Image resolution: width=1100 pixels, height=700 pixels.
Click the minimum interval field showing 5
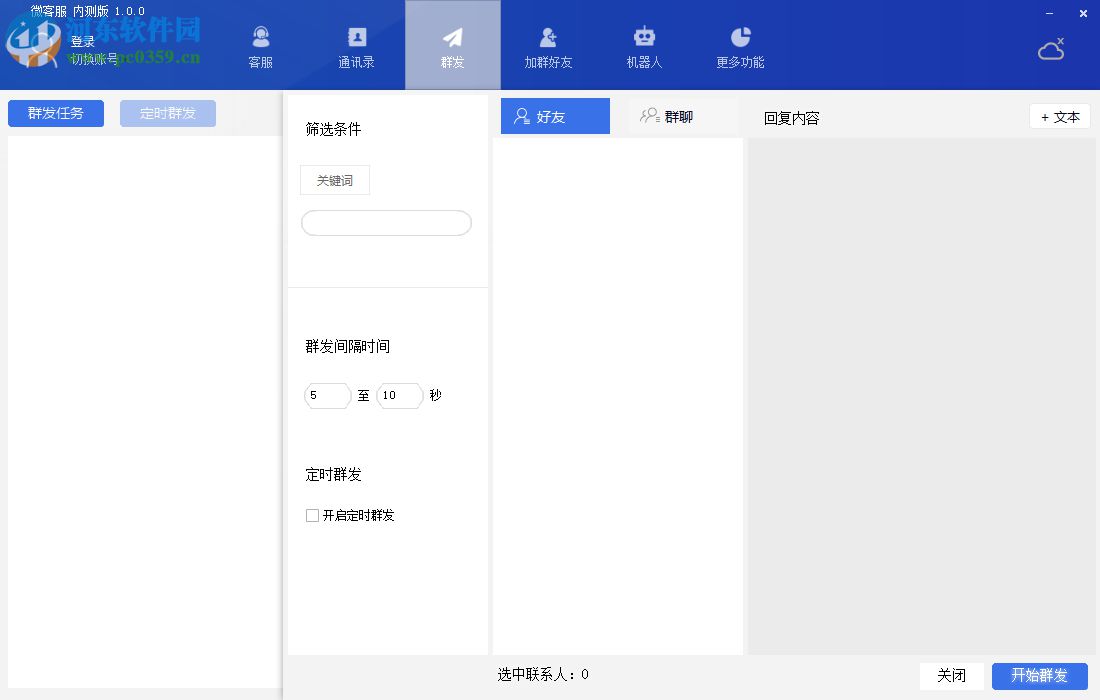click(328, 396)
